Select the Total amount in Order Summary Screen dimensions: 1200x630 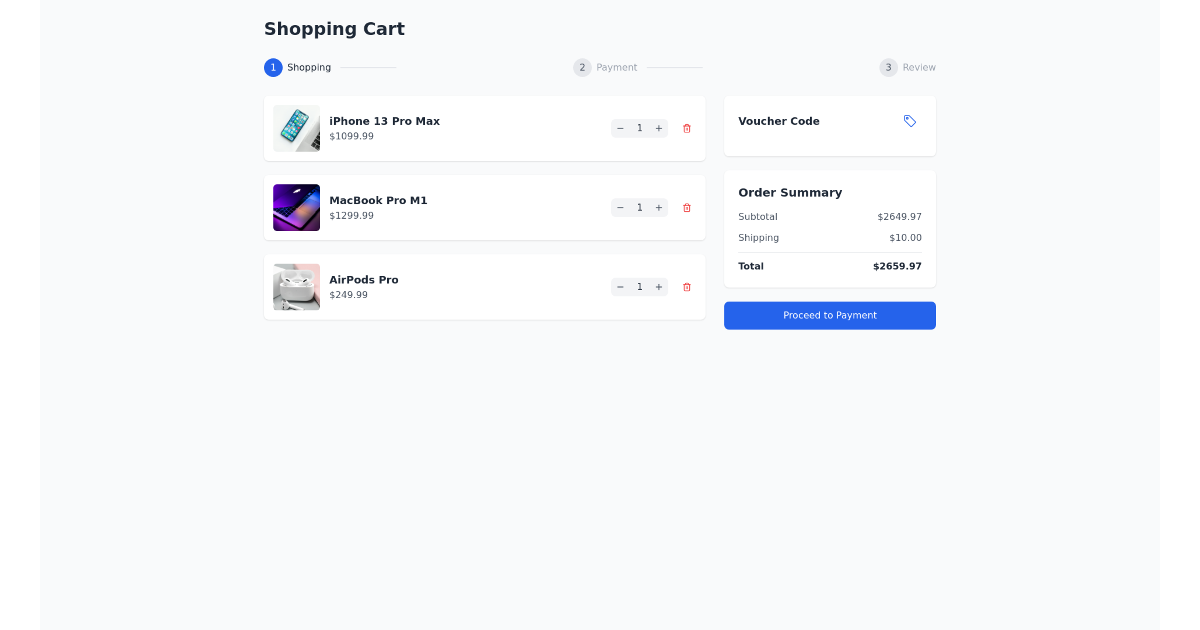[x=897, y=266]
